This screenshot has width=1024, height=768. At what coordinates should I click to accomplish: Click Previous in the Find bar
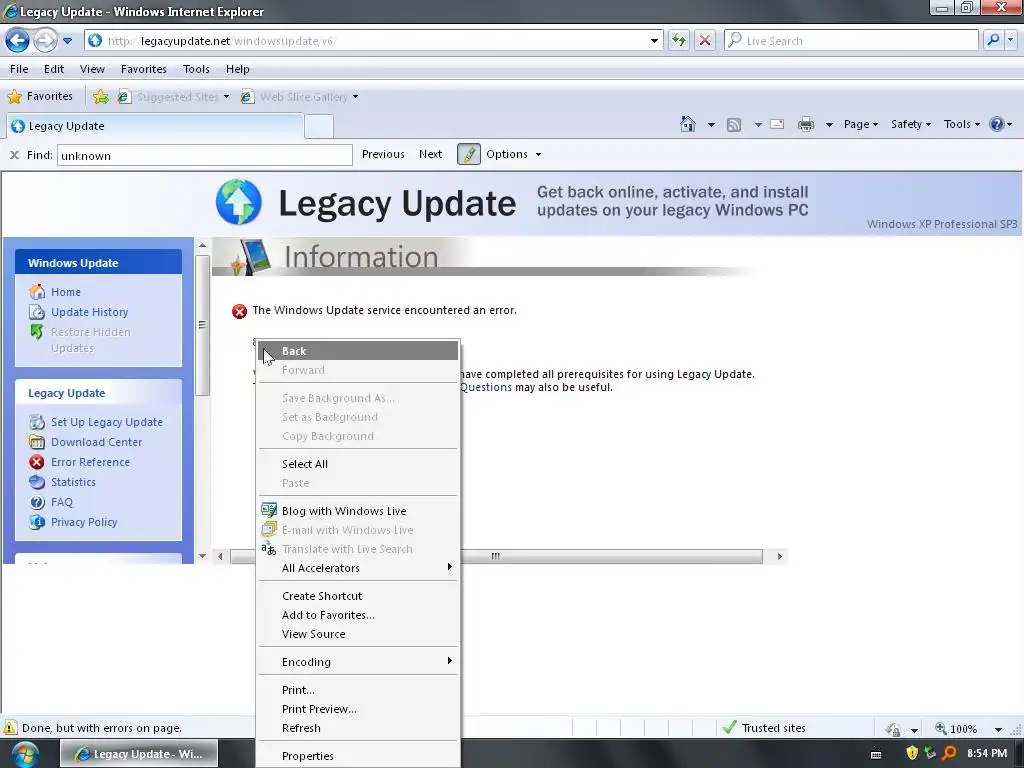(383, 154)
